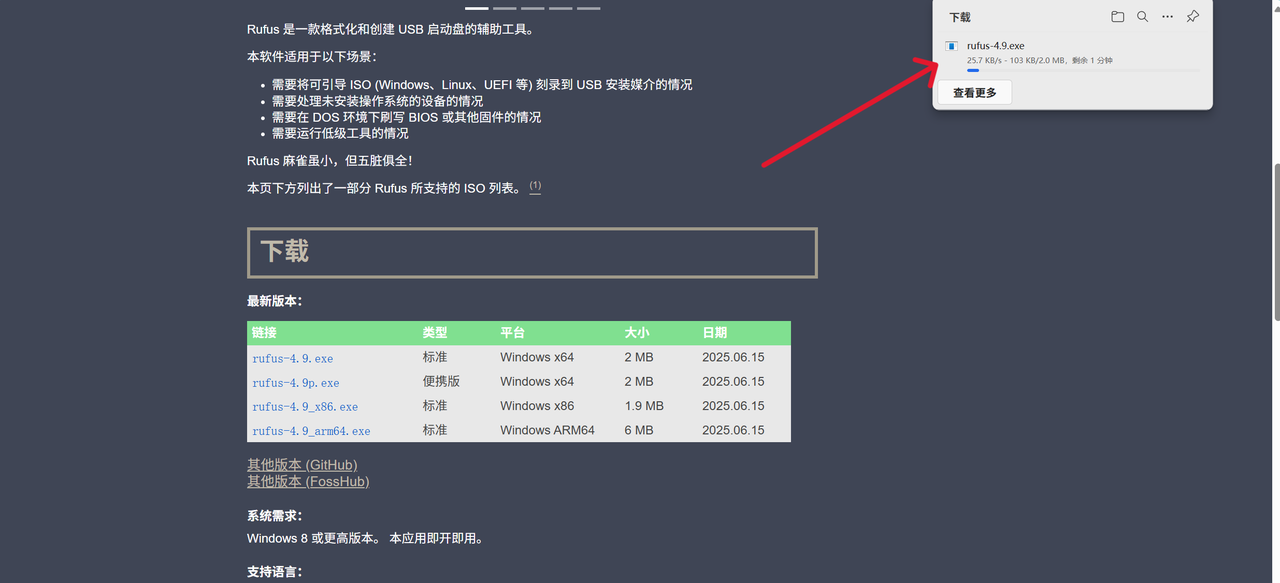This screenshot has width=1280, height=583.
Task: Download the rufus-4.9_x86.exe link
Action: coord(305,406)
